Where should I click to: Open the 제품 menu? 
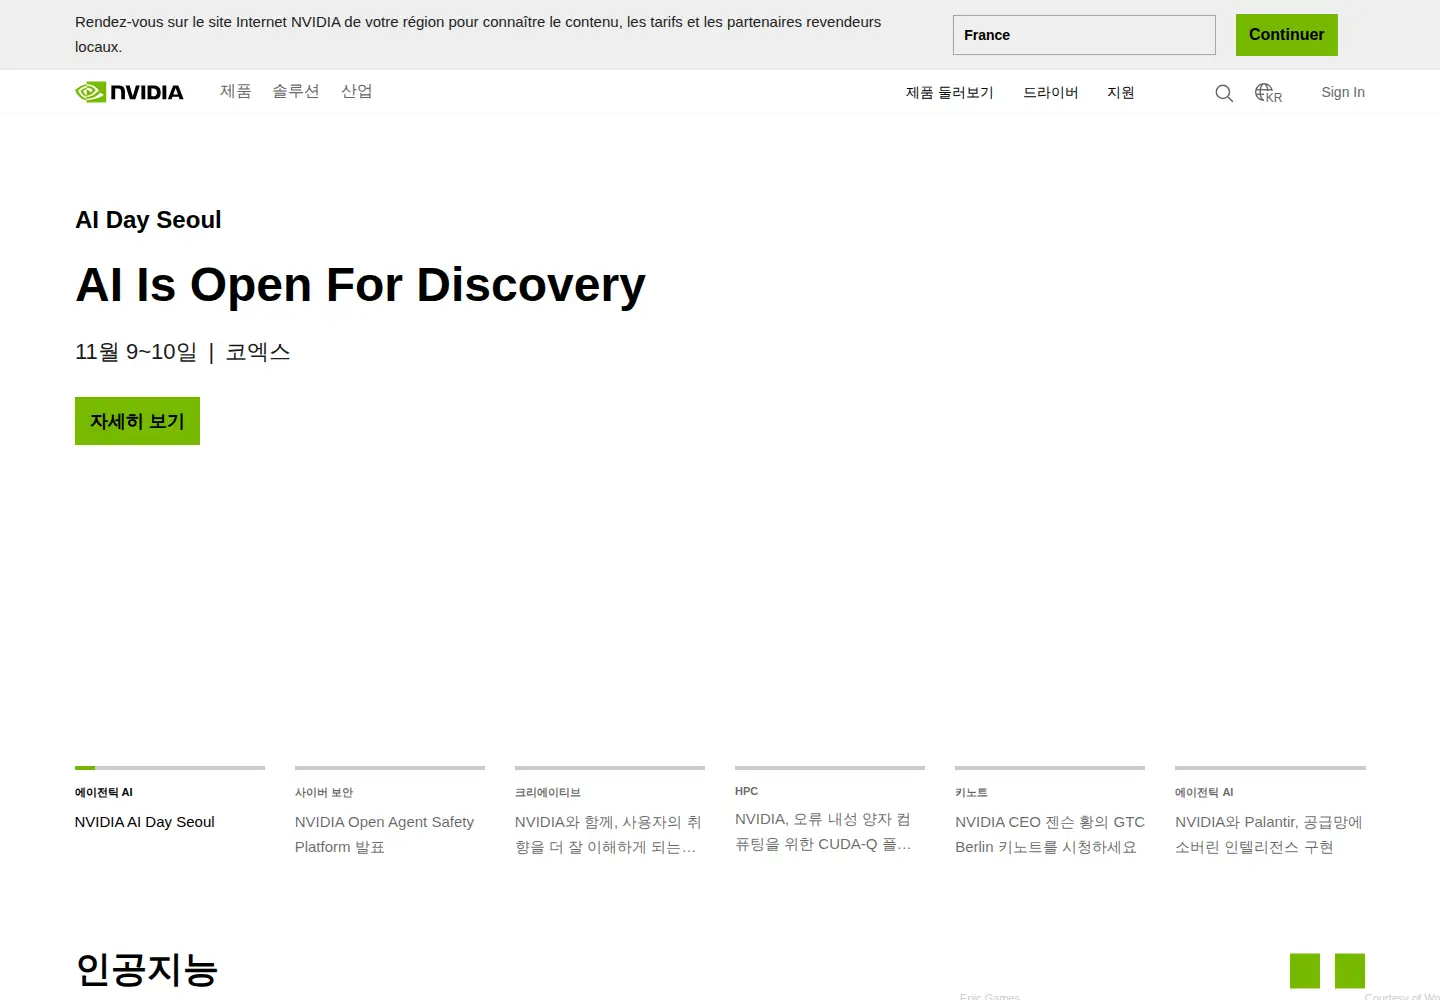(x=235, y=92)
